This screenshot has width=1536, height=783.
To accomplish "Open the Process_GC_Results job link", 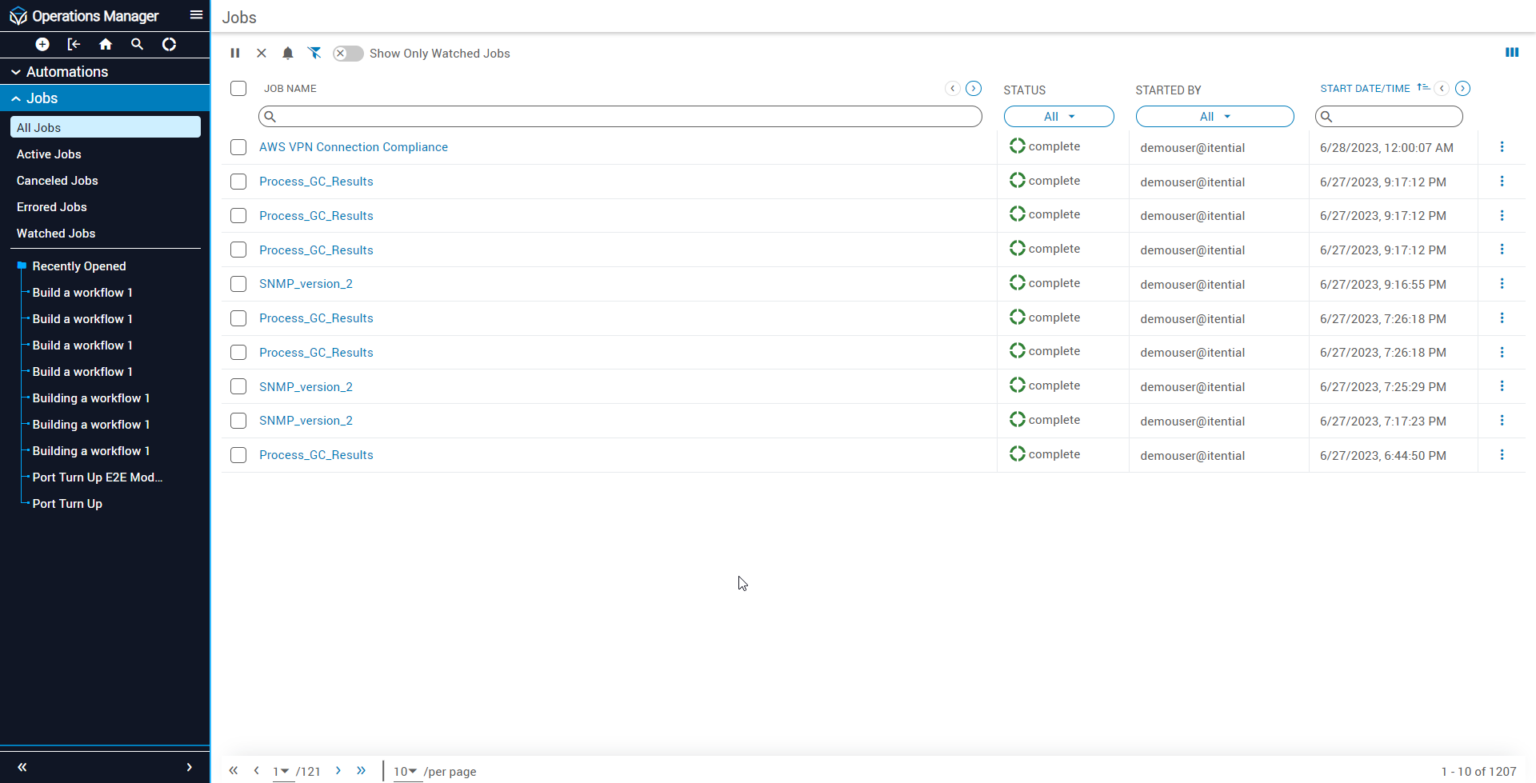I will [316, 181].
